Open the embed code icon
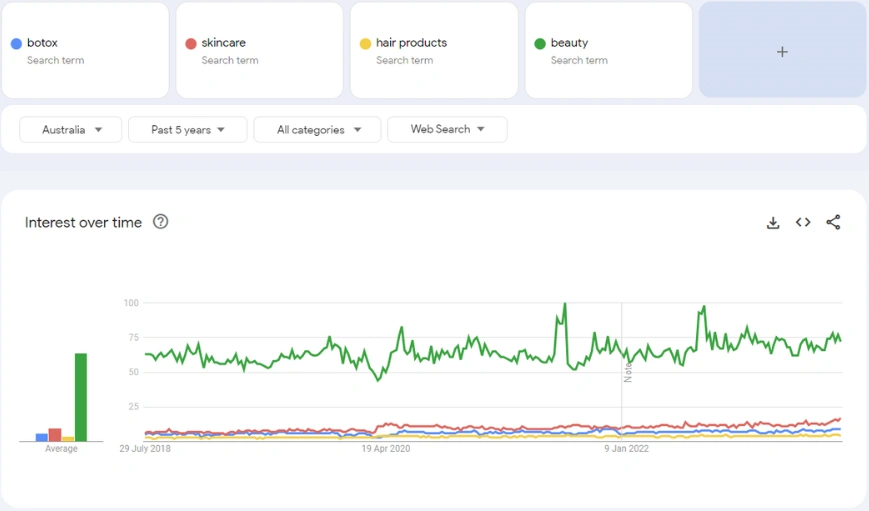The width and height of the screenshot is (869, 511). tap(803, 222)
